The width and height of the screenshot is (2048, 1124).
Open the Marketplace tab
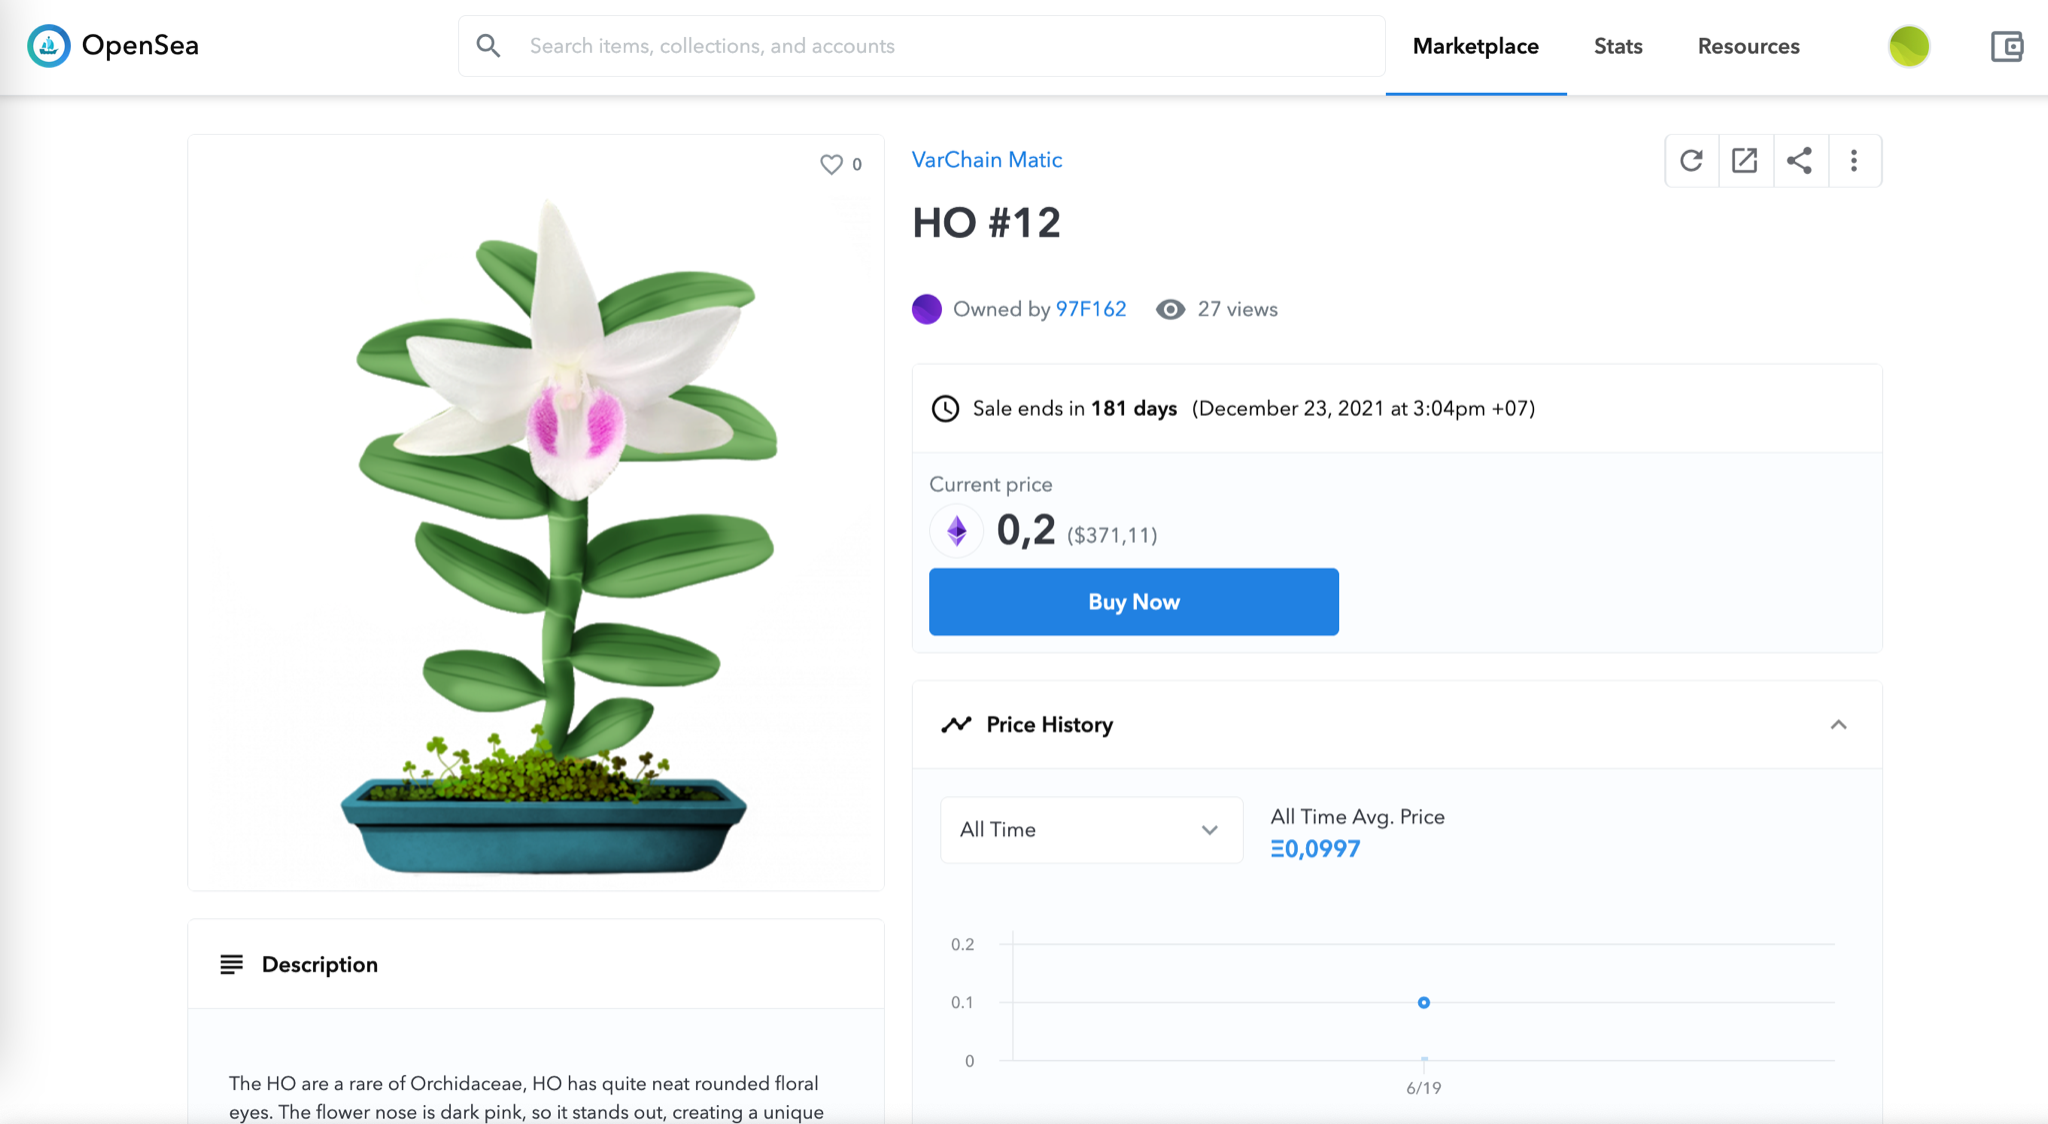point(1475,46)
